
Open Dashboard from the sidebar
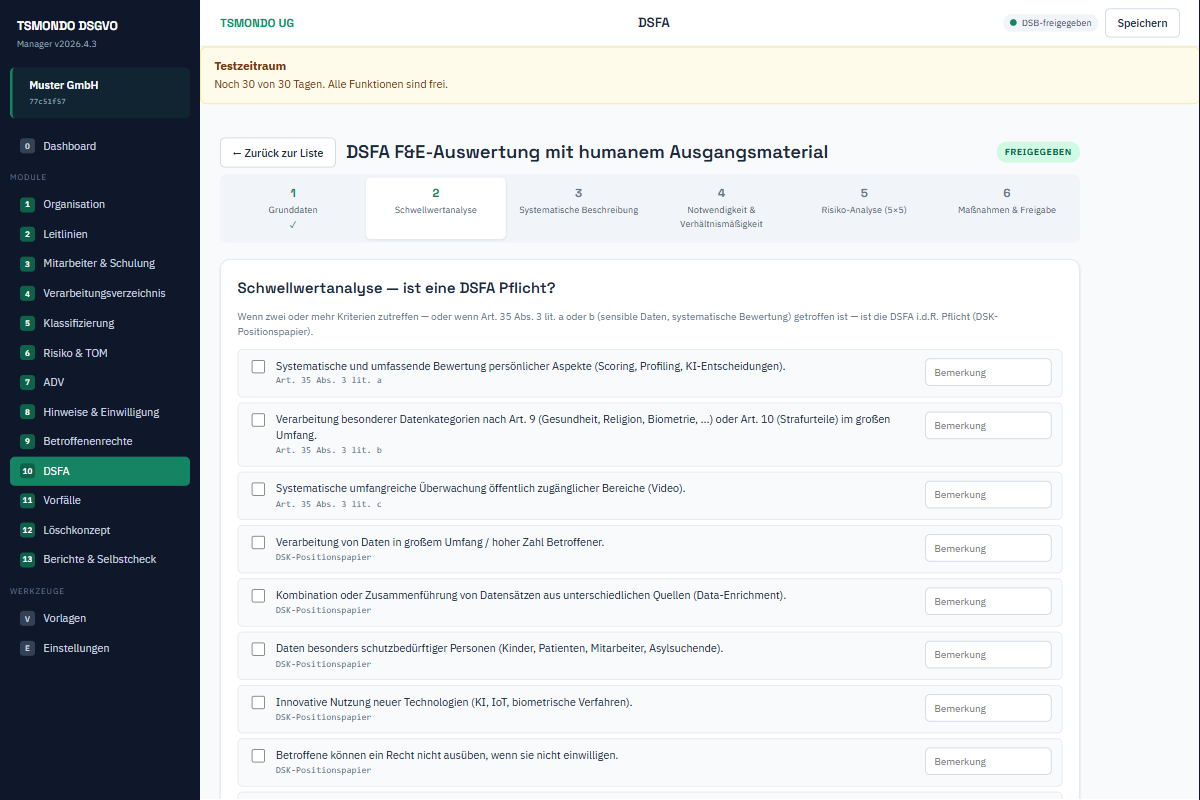pos(100,146)
